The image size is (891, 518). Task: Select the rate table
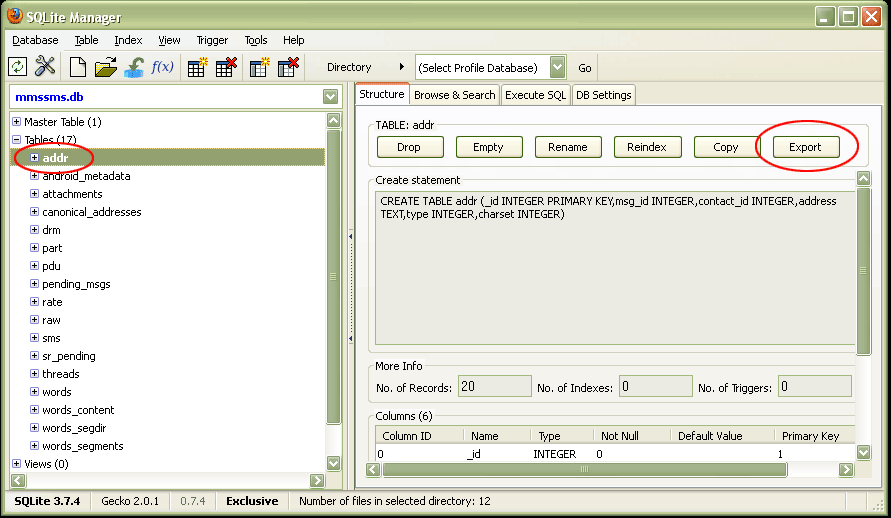52,302
